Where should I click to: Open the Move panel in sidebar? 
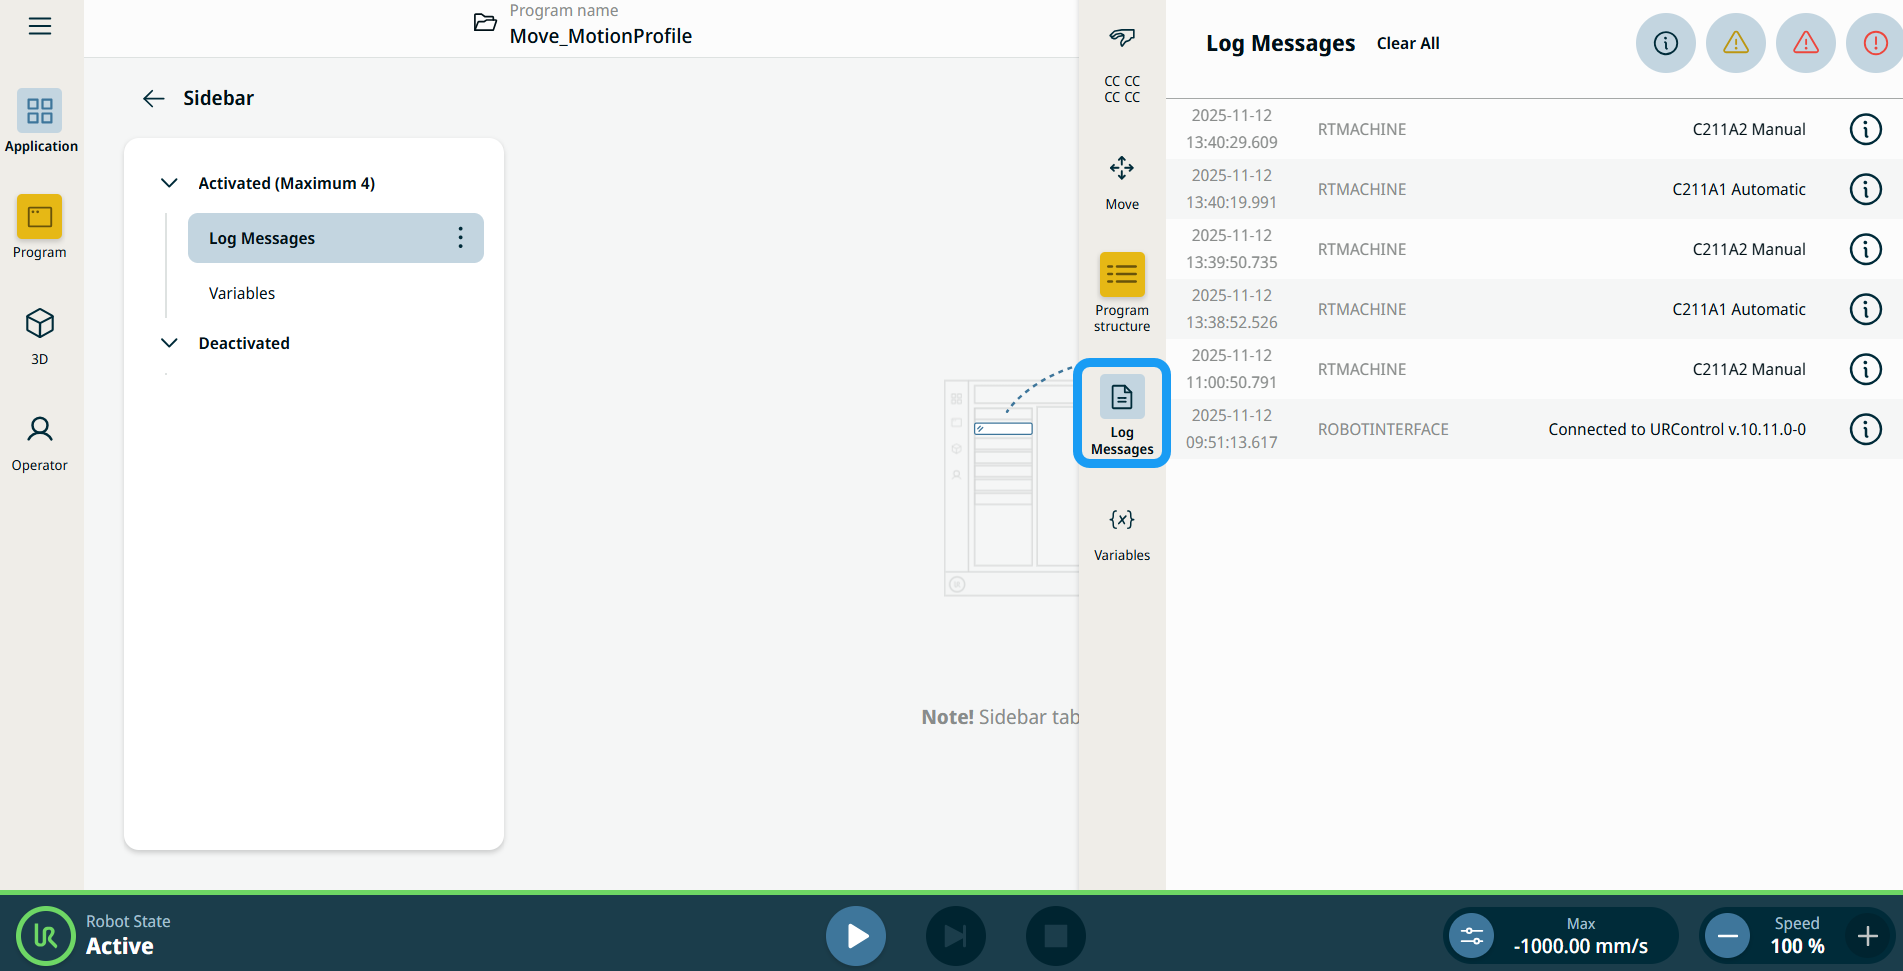1121,181
